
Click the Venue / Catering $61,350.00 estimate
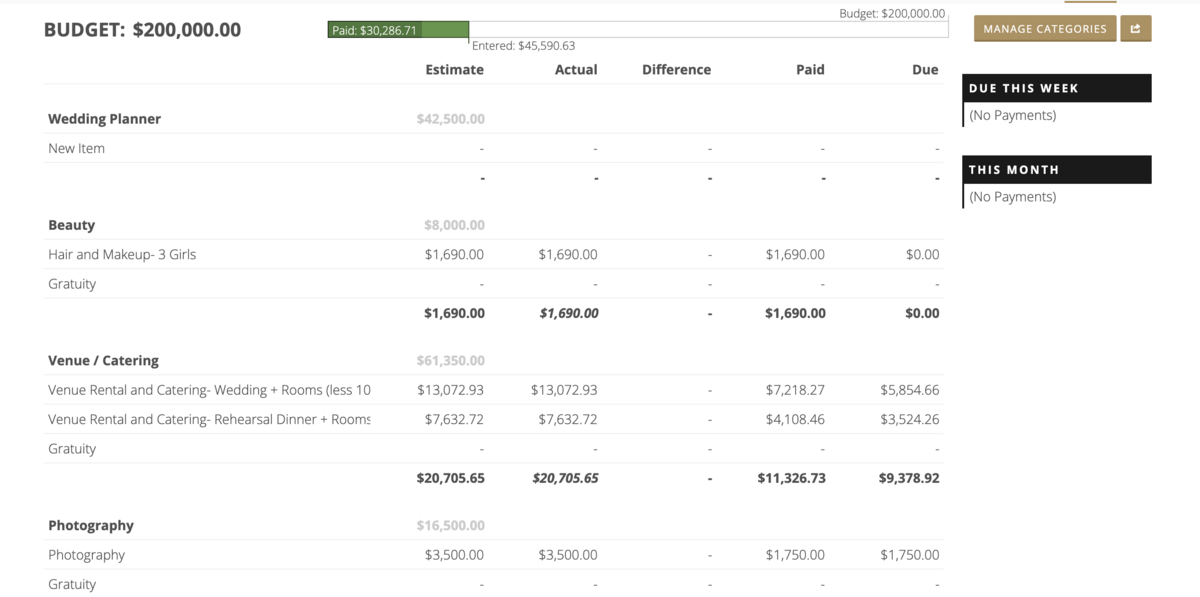click(450, 360)
